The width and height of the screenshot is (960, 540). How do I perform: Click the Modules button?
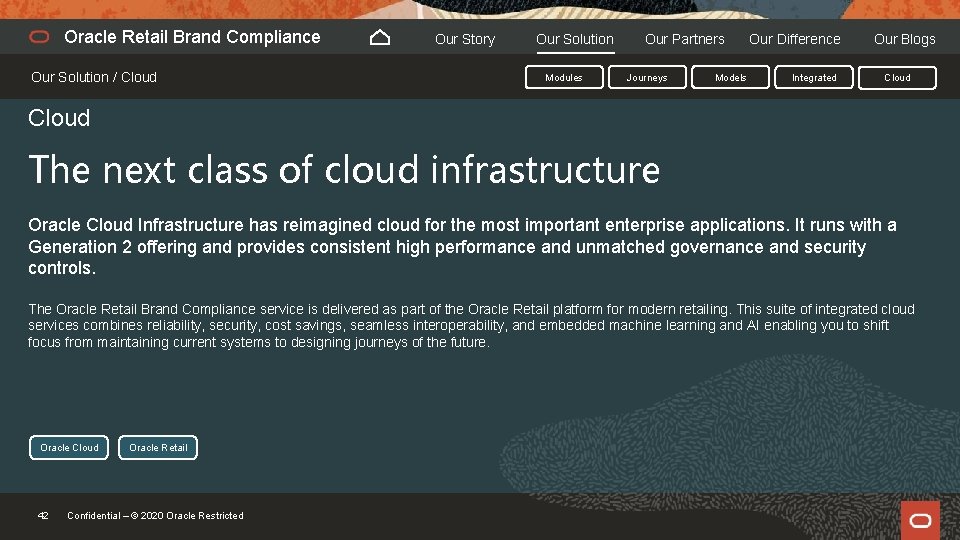564,78
